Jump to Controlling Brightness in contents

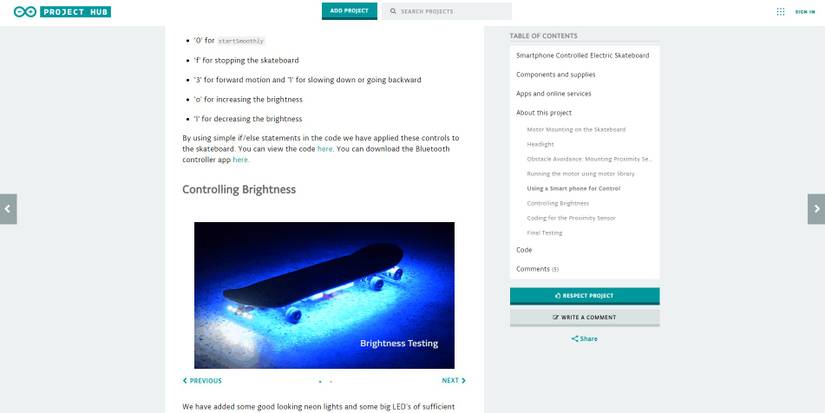tap(558, 203)
